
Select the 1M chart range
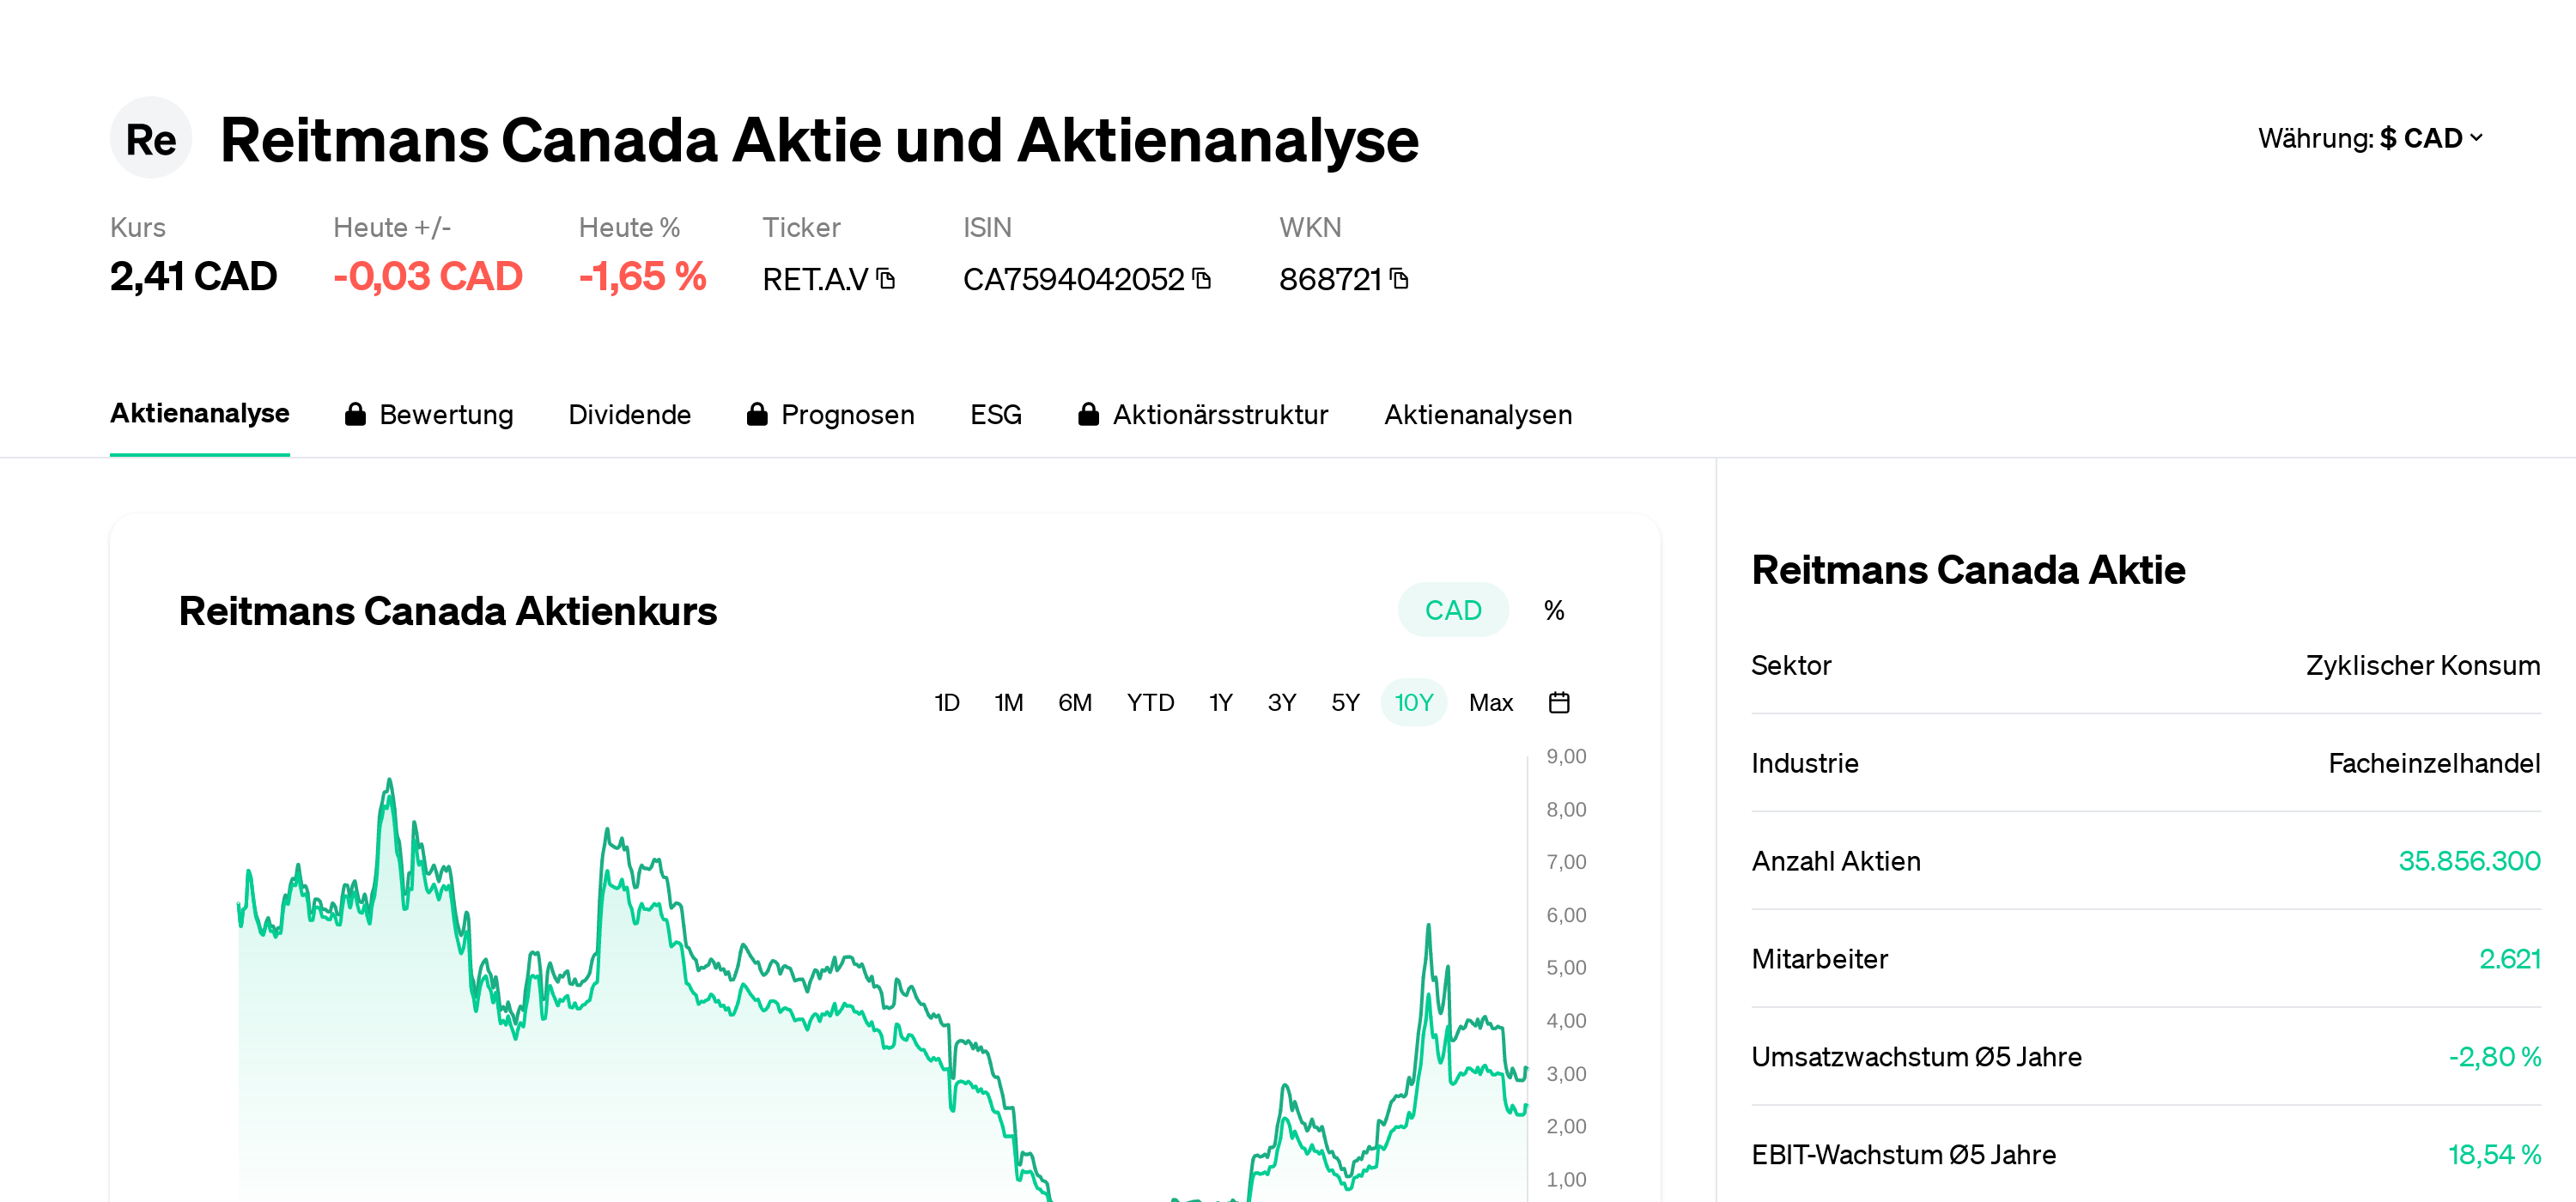[x=1008, y=703]
